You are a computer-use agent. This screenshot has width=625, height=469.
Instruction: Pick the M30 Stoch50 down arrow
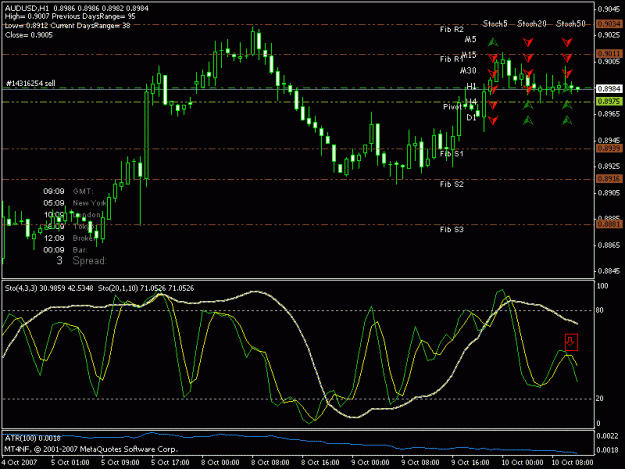[x=567, y=73]
